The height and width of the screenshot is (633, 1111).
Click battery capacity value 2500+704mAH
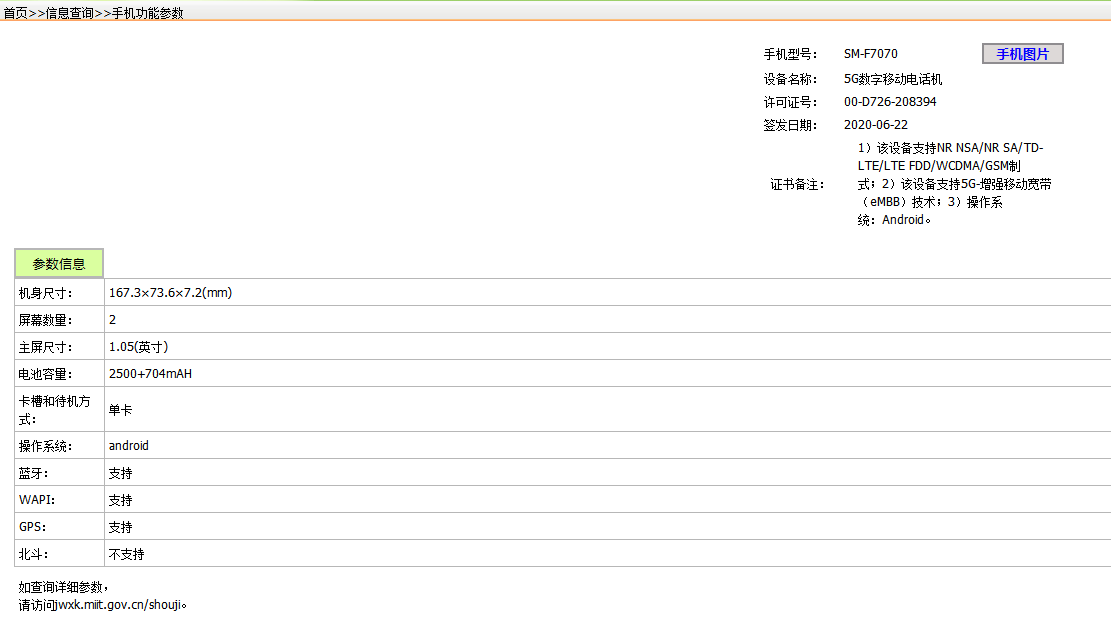(150, 374)
